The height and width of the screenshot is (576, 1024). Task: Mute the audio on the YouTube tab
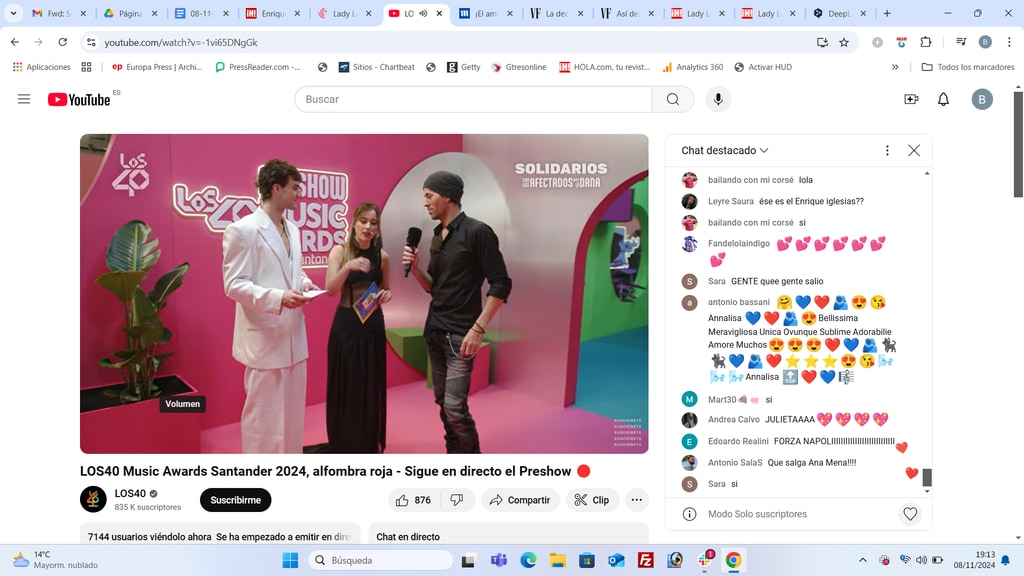click(x=423, y=13)
